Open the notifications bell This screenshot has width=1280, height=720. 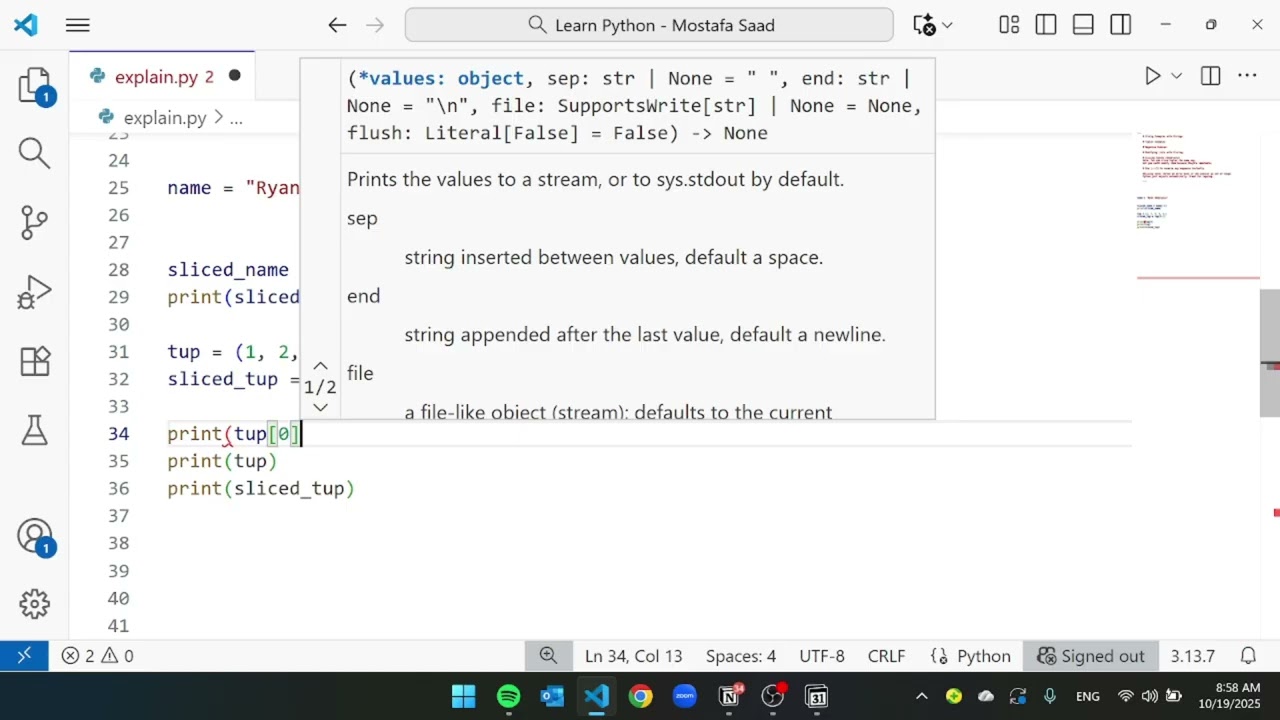point(1248,656)
